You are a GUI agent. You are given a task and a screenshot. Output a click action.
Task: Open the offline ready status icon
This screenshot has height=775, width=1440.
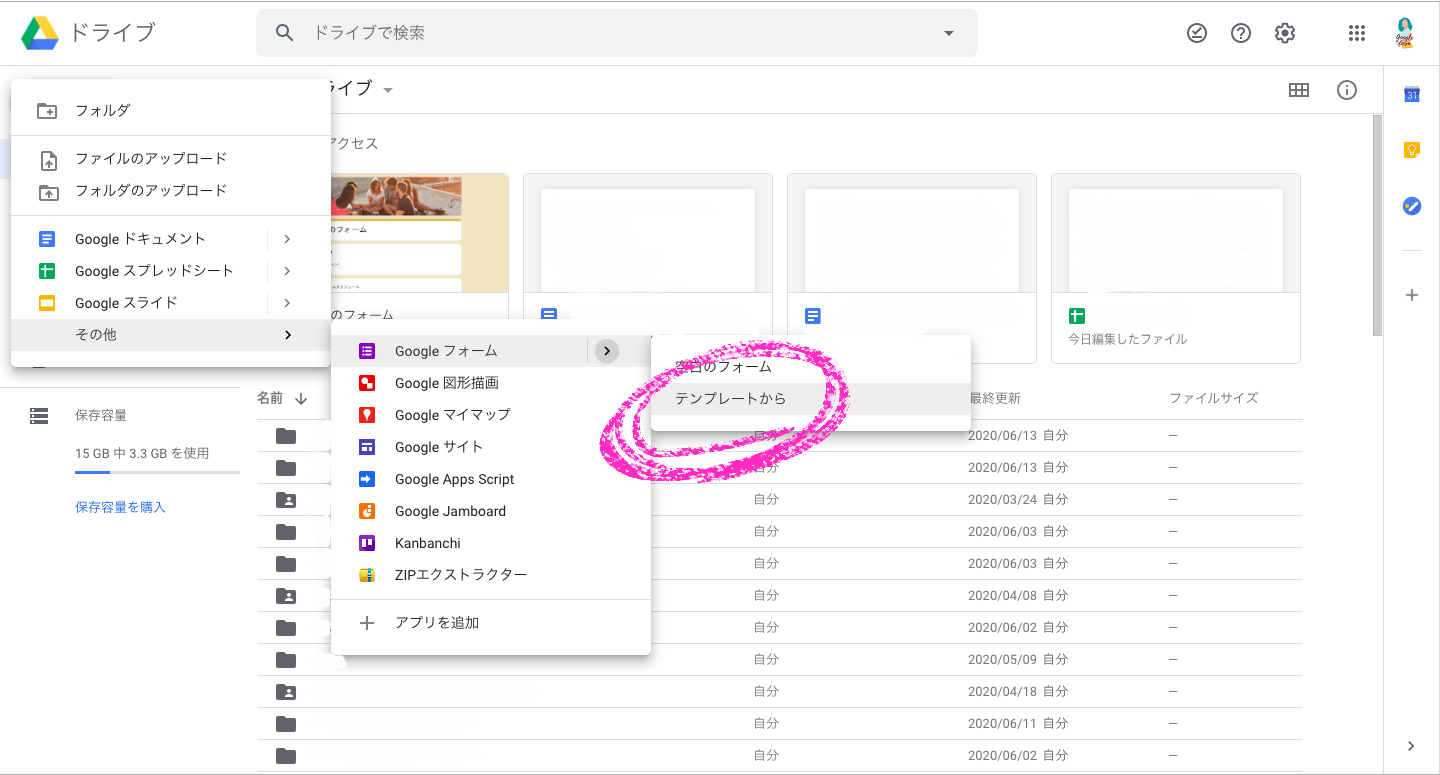[1196, 33]
